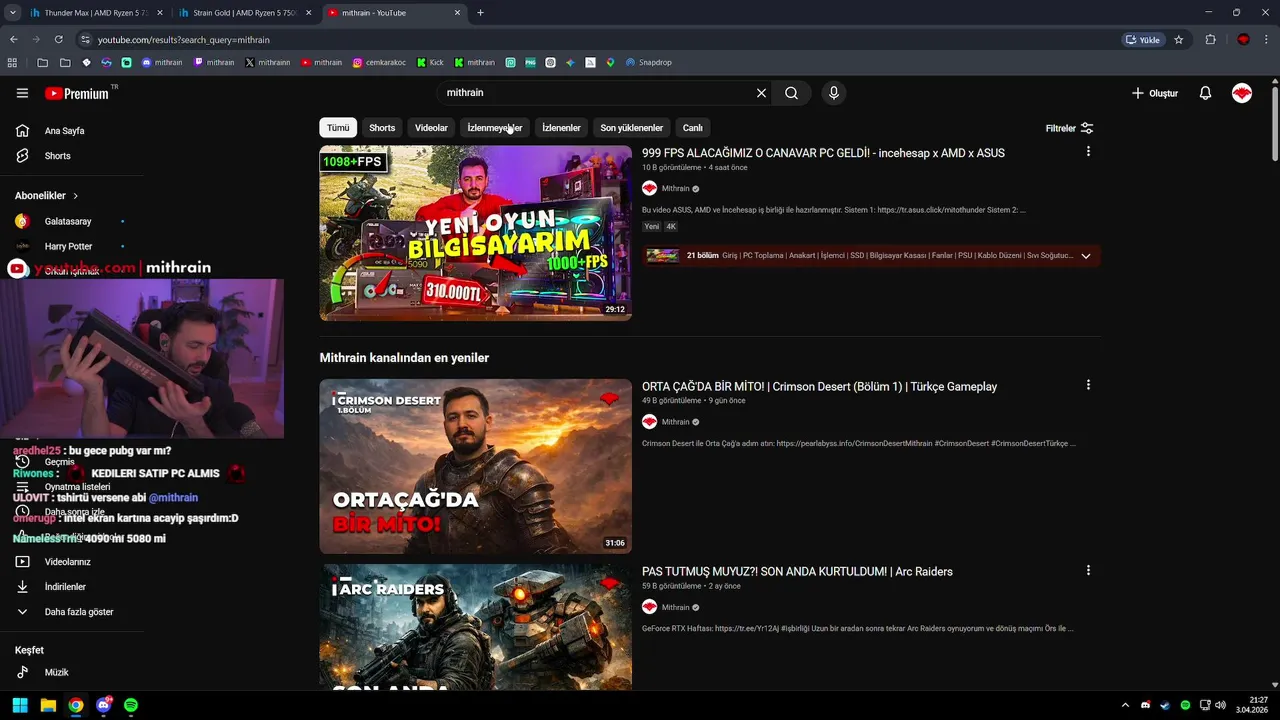
Task: Expand Abonelikler with its chevron
Action: coord(75,196)
